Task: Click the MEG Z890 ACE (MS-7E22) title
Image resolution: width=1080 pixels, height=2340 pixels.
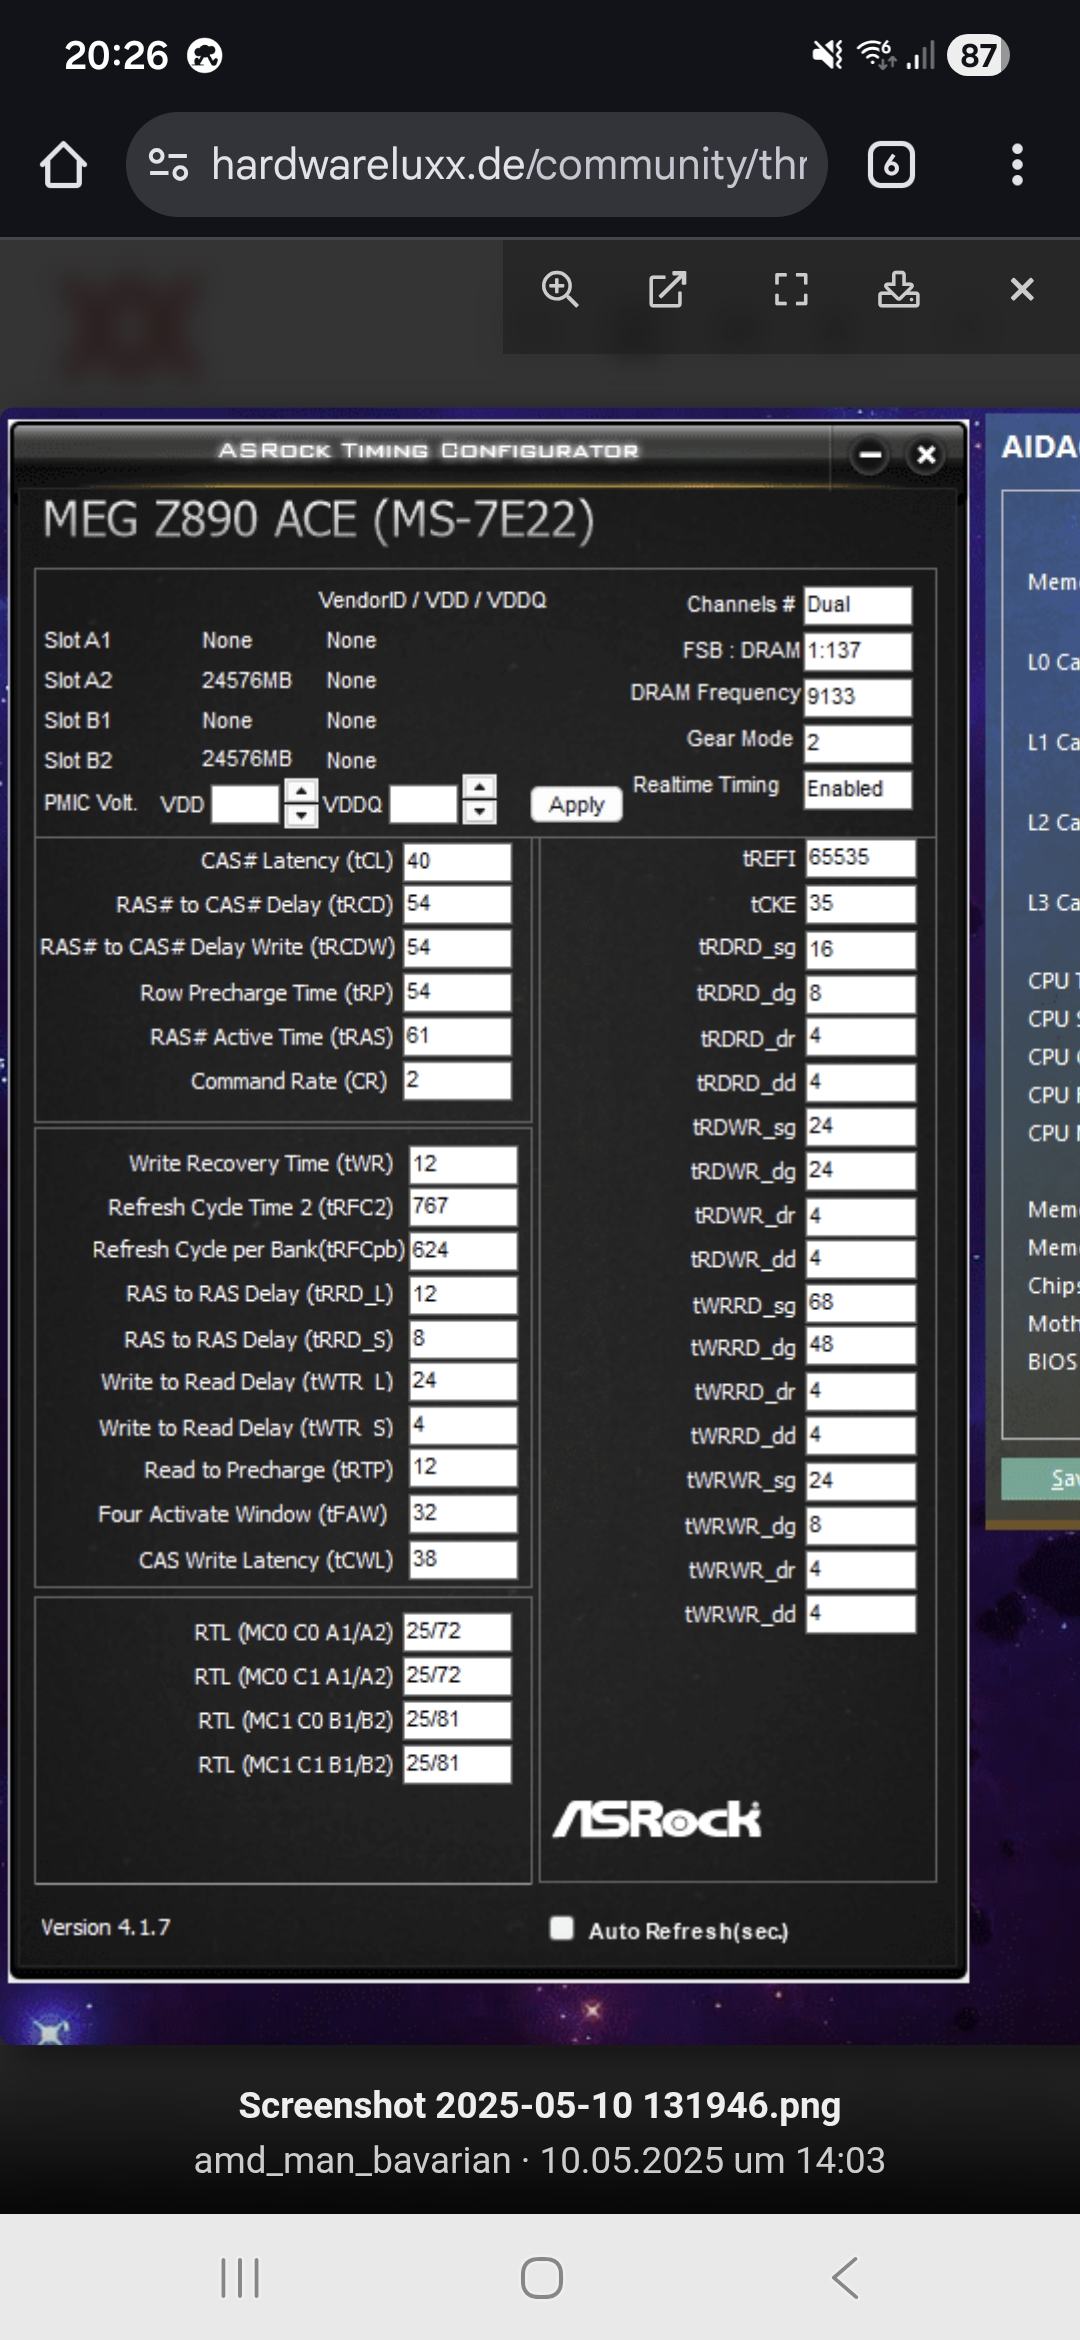Action: coord(318,520)
